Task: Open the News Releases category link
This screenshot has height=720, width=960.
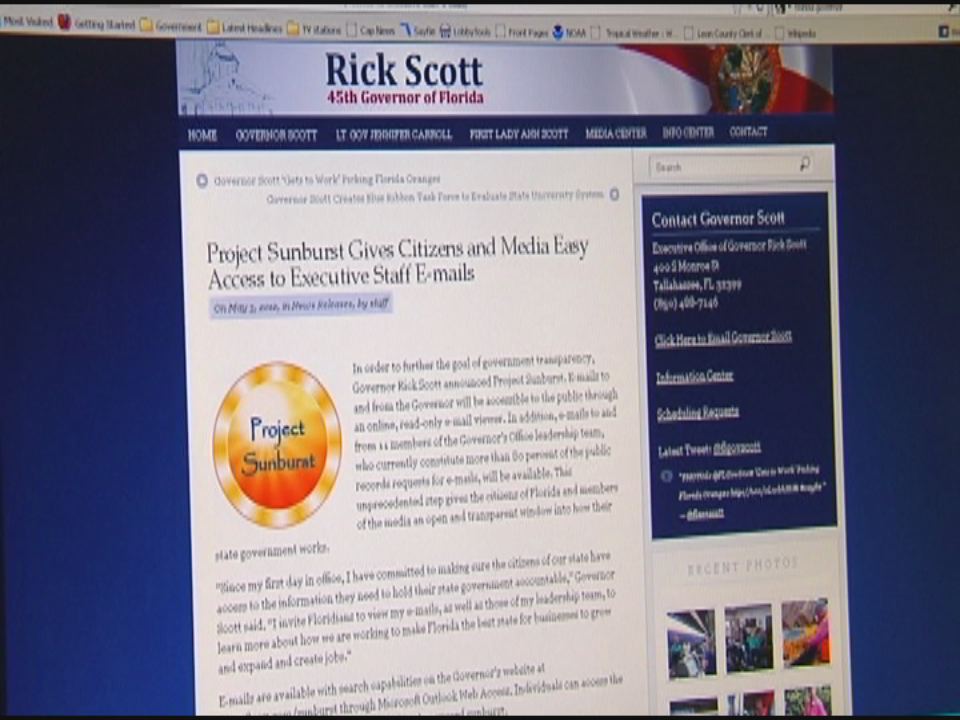Action: coord(321,305)
